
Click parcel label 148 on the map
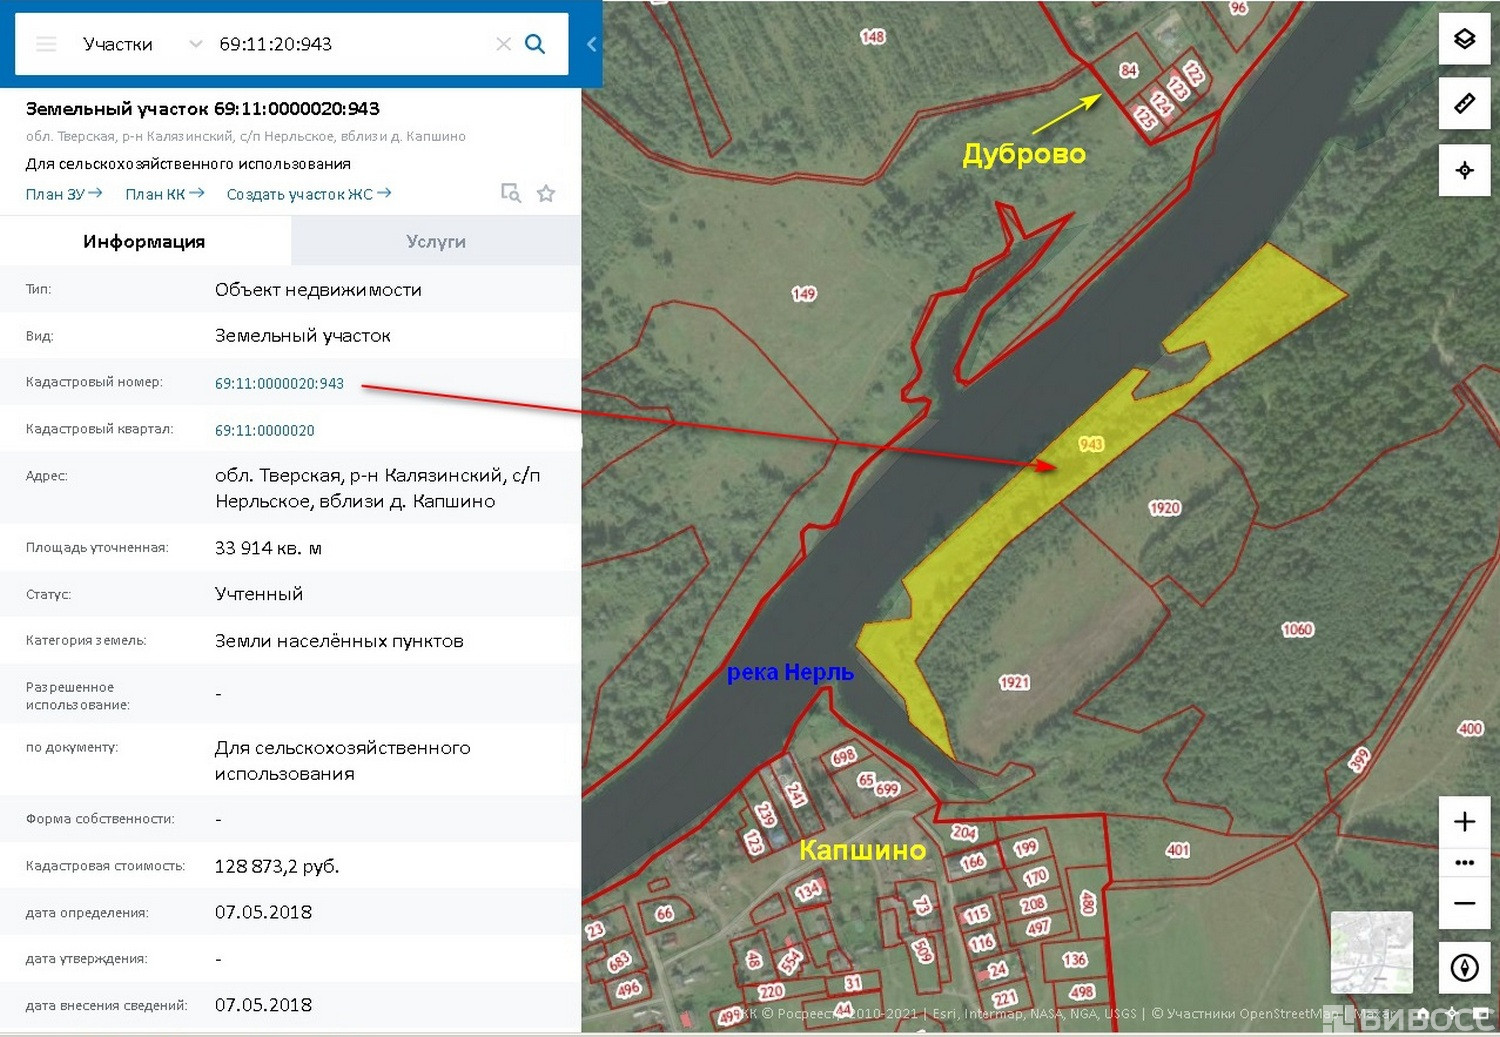coord(872,37)
